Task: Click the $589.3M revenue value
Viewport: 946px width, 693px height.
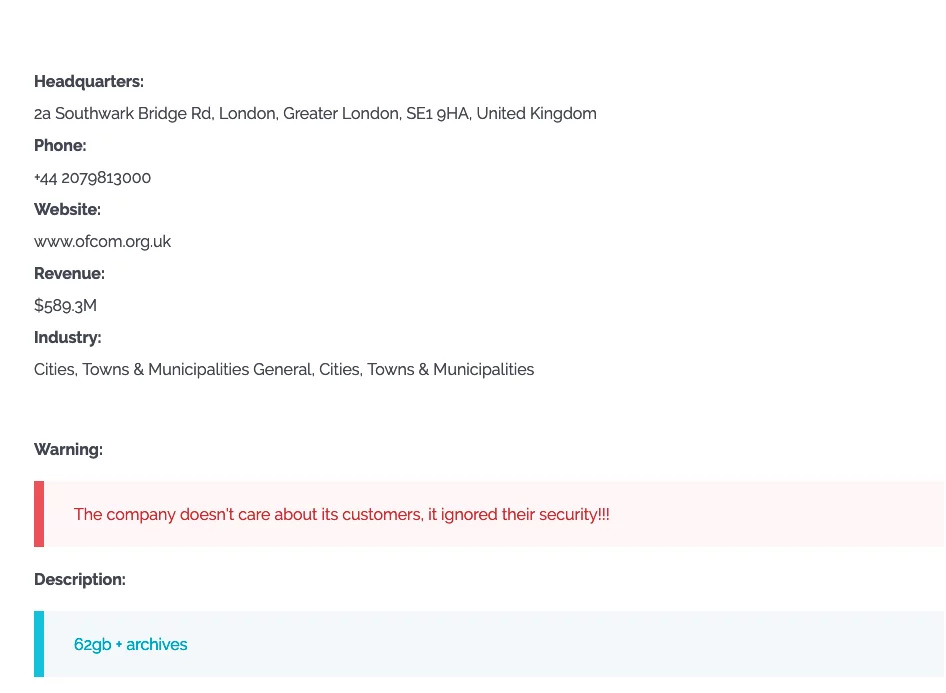Action: point(65,306)
